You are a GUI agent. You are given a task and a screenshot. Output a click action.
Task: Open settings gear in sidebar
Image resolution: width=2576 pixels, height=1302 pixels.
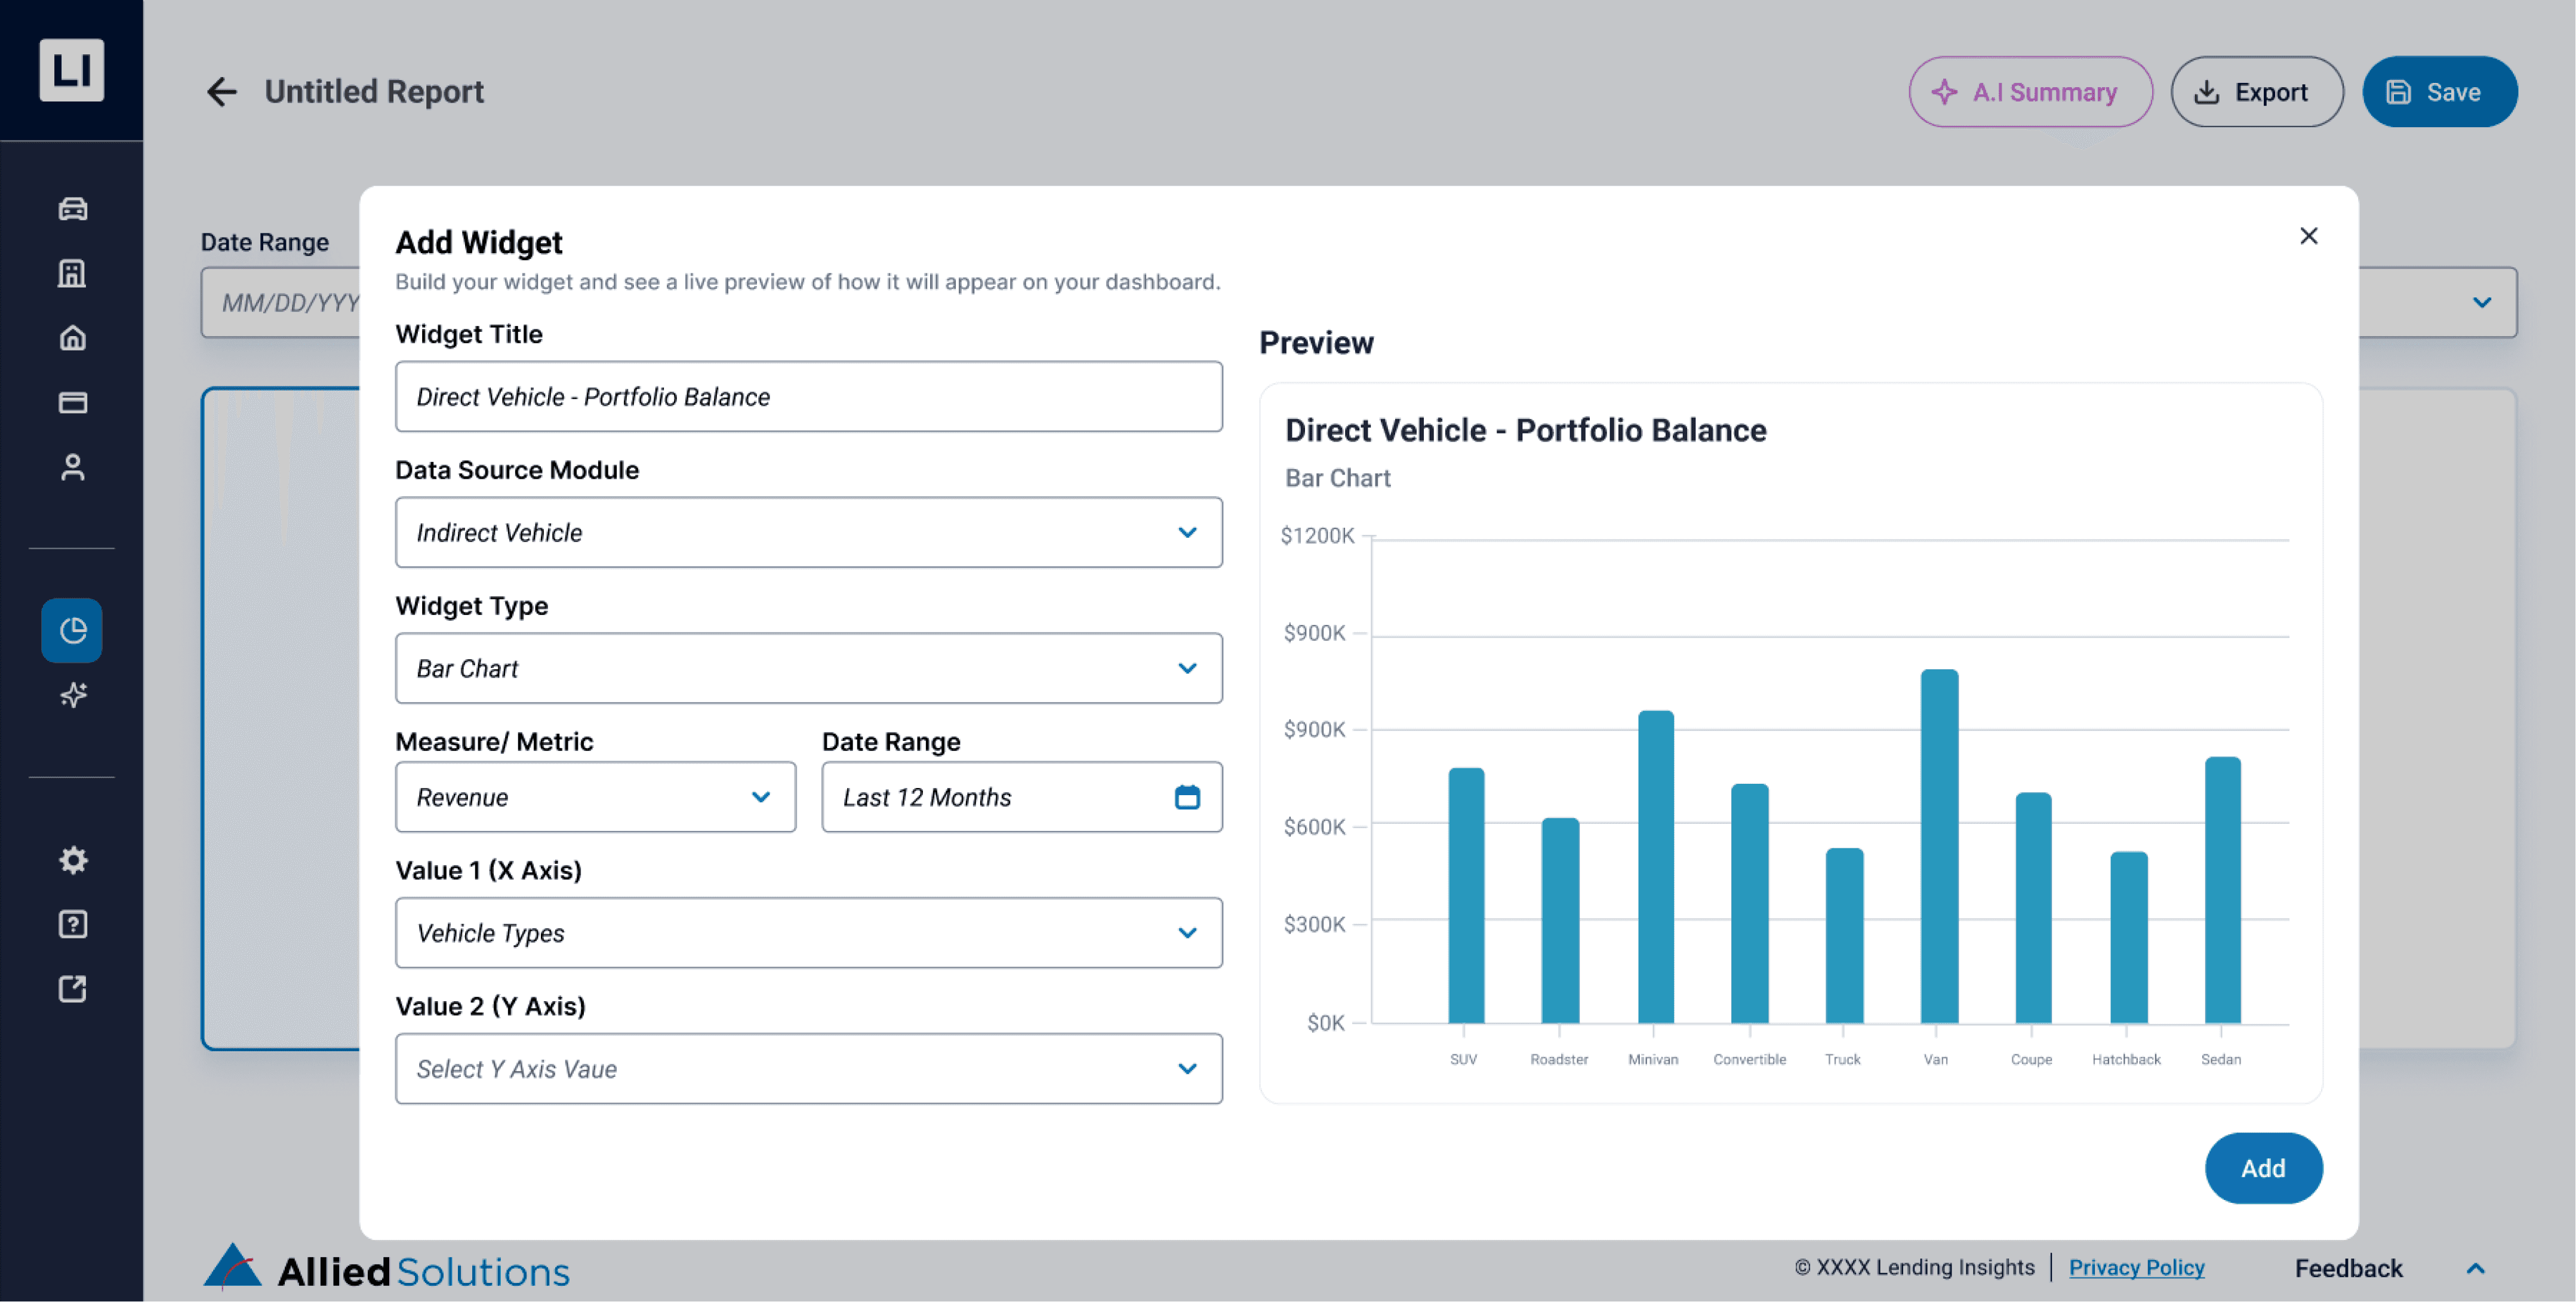pos(72,859)
